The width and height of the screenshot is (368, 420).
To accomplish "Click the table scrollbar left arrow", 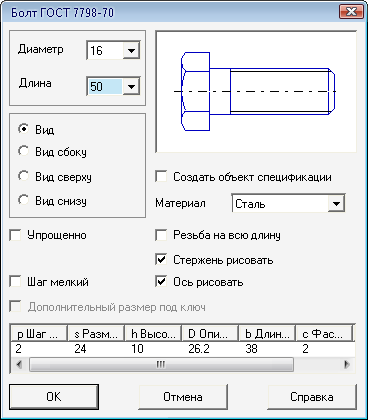I will tap(19, 364).
